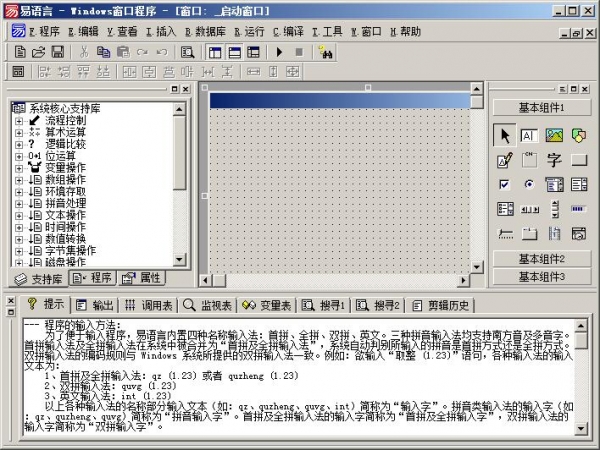
Task: Toggle the first window layout view button
Action: click(x=215, y=52)
